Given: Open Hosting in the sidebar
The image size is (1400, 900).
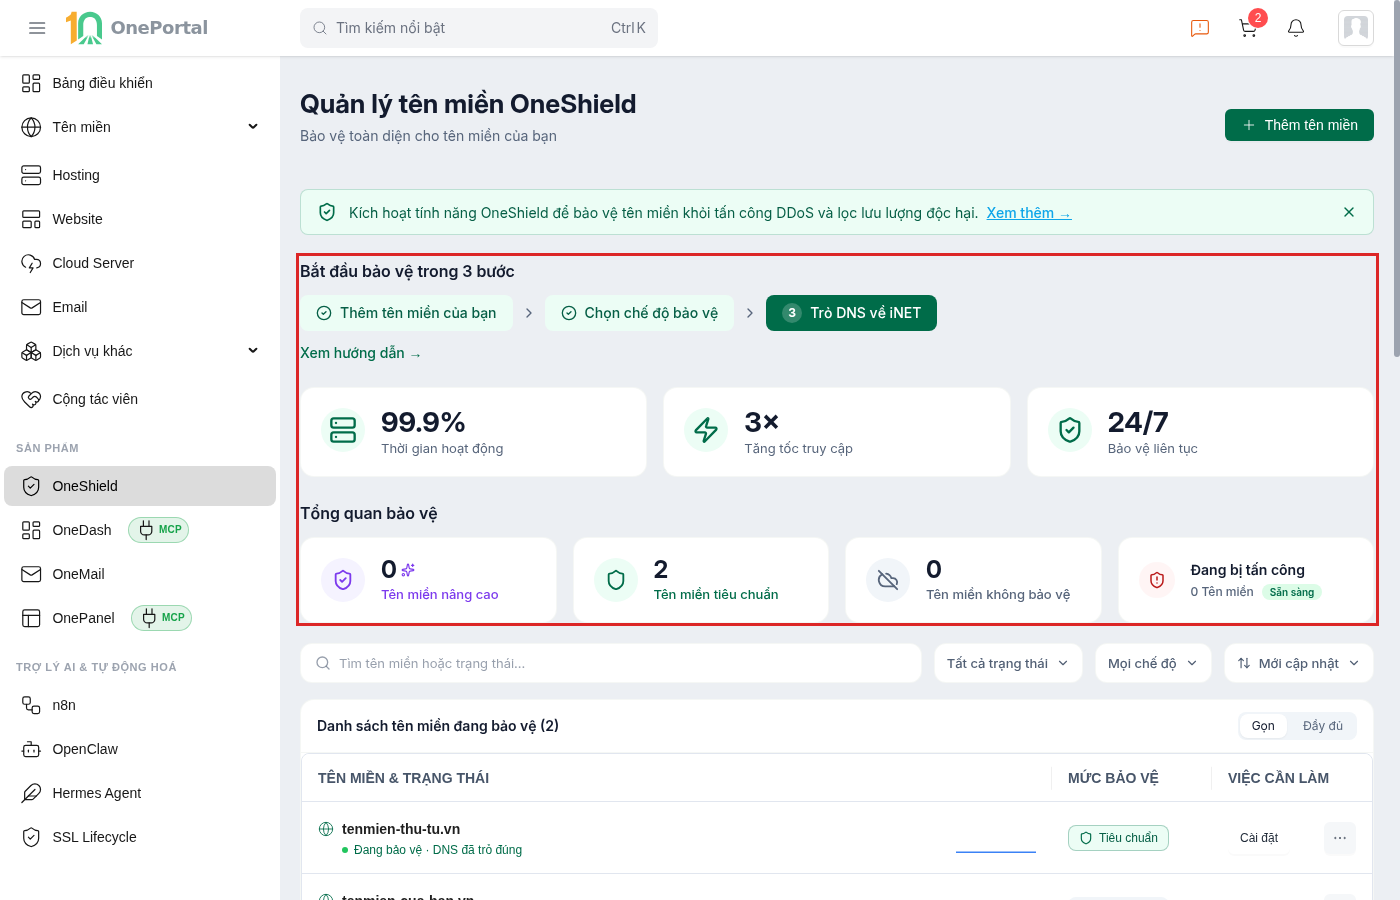Looking at the screenshot, I should click(x=140, y=175).
